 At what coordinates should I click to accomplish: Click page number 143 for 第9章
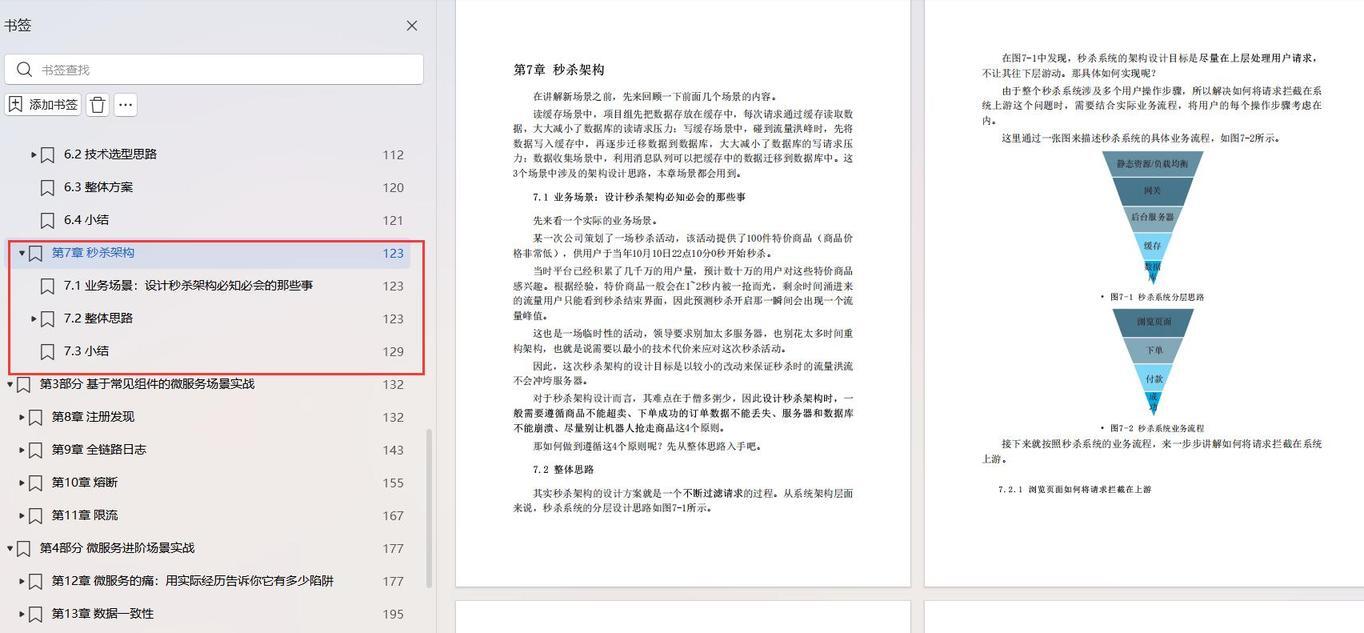(393, 450)
